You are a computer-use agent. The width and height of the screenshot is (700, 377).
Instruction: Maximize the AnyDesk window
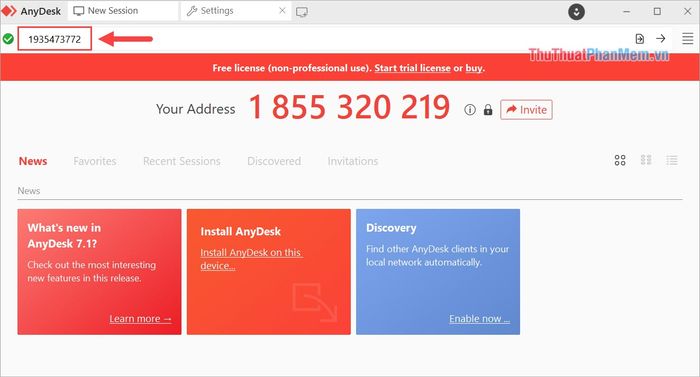point(657,12)
